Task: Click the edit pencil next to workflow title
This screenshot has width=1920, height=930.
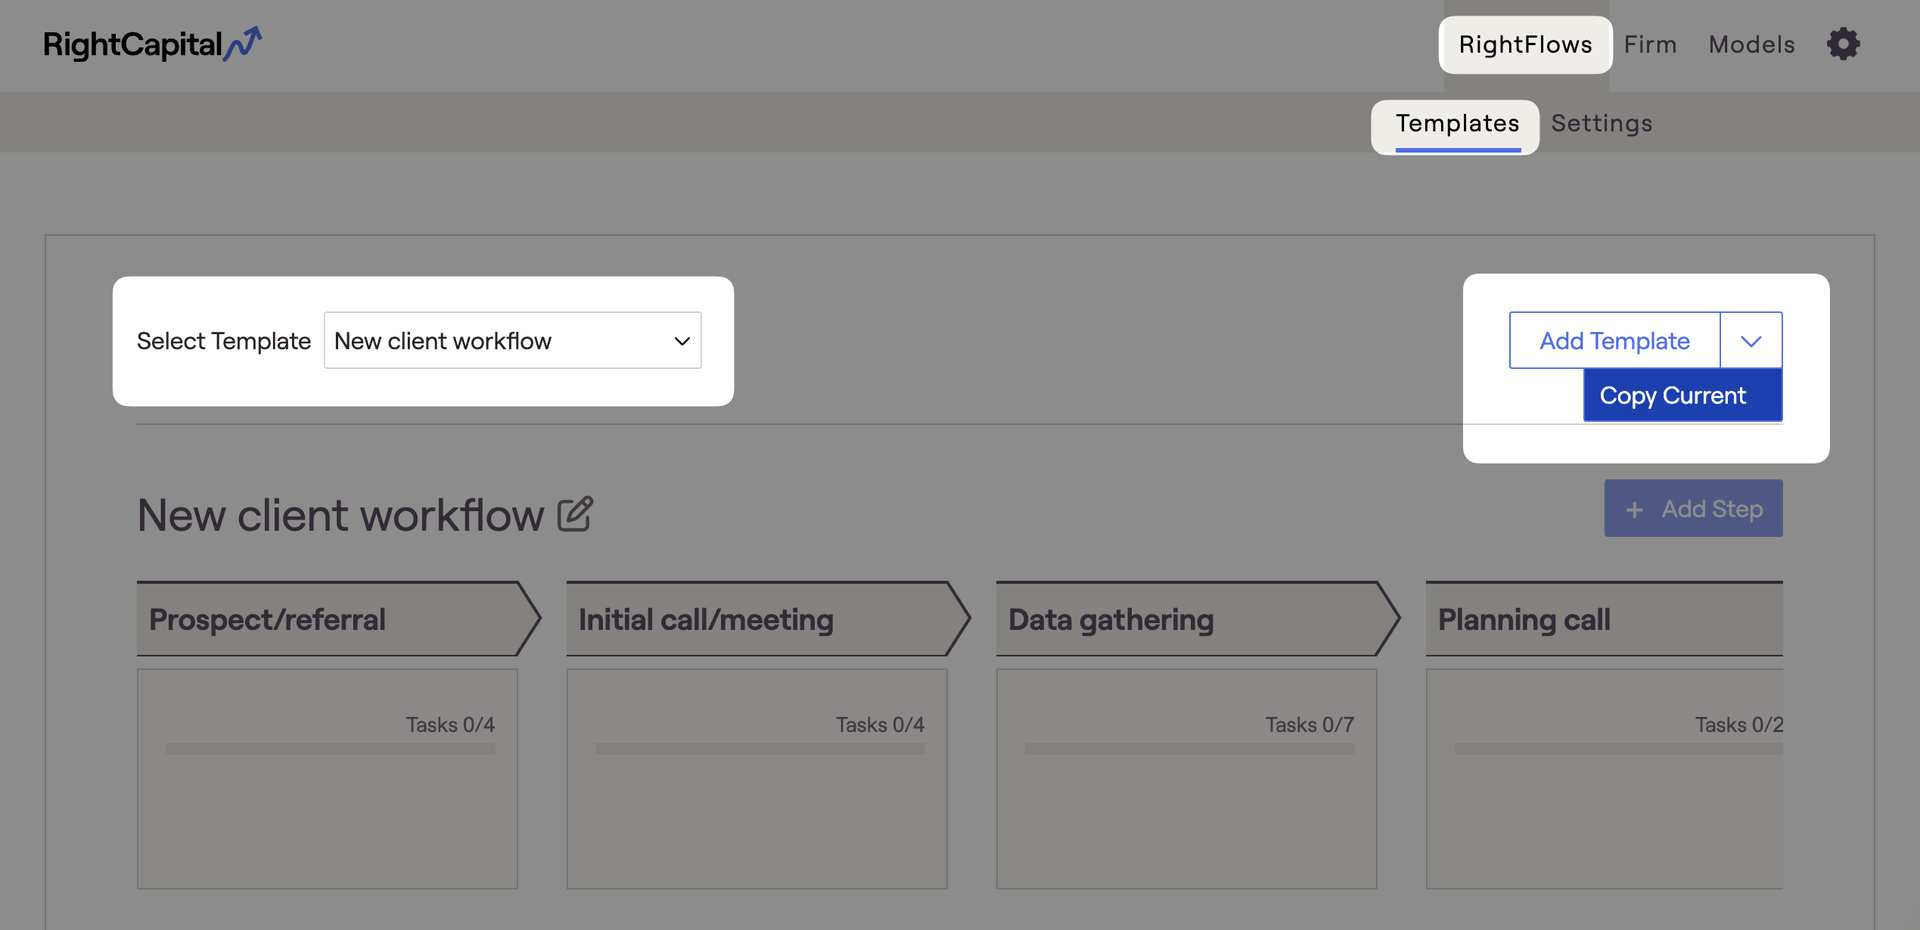Action: coord(575,514)
